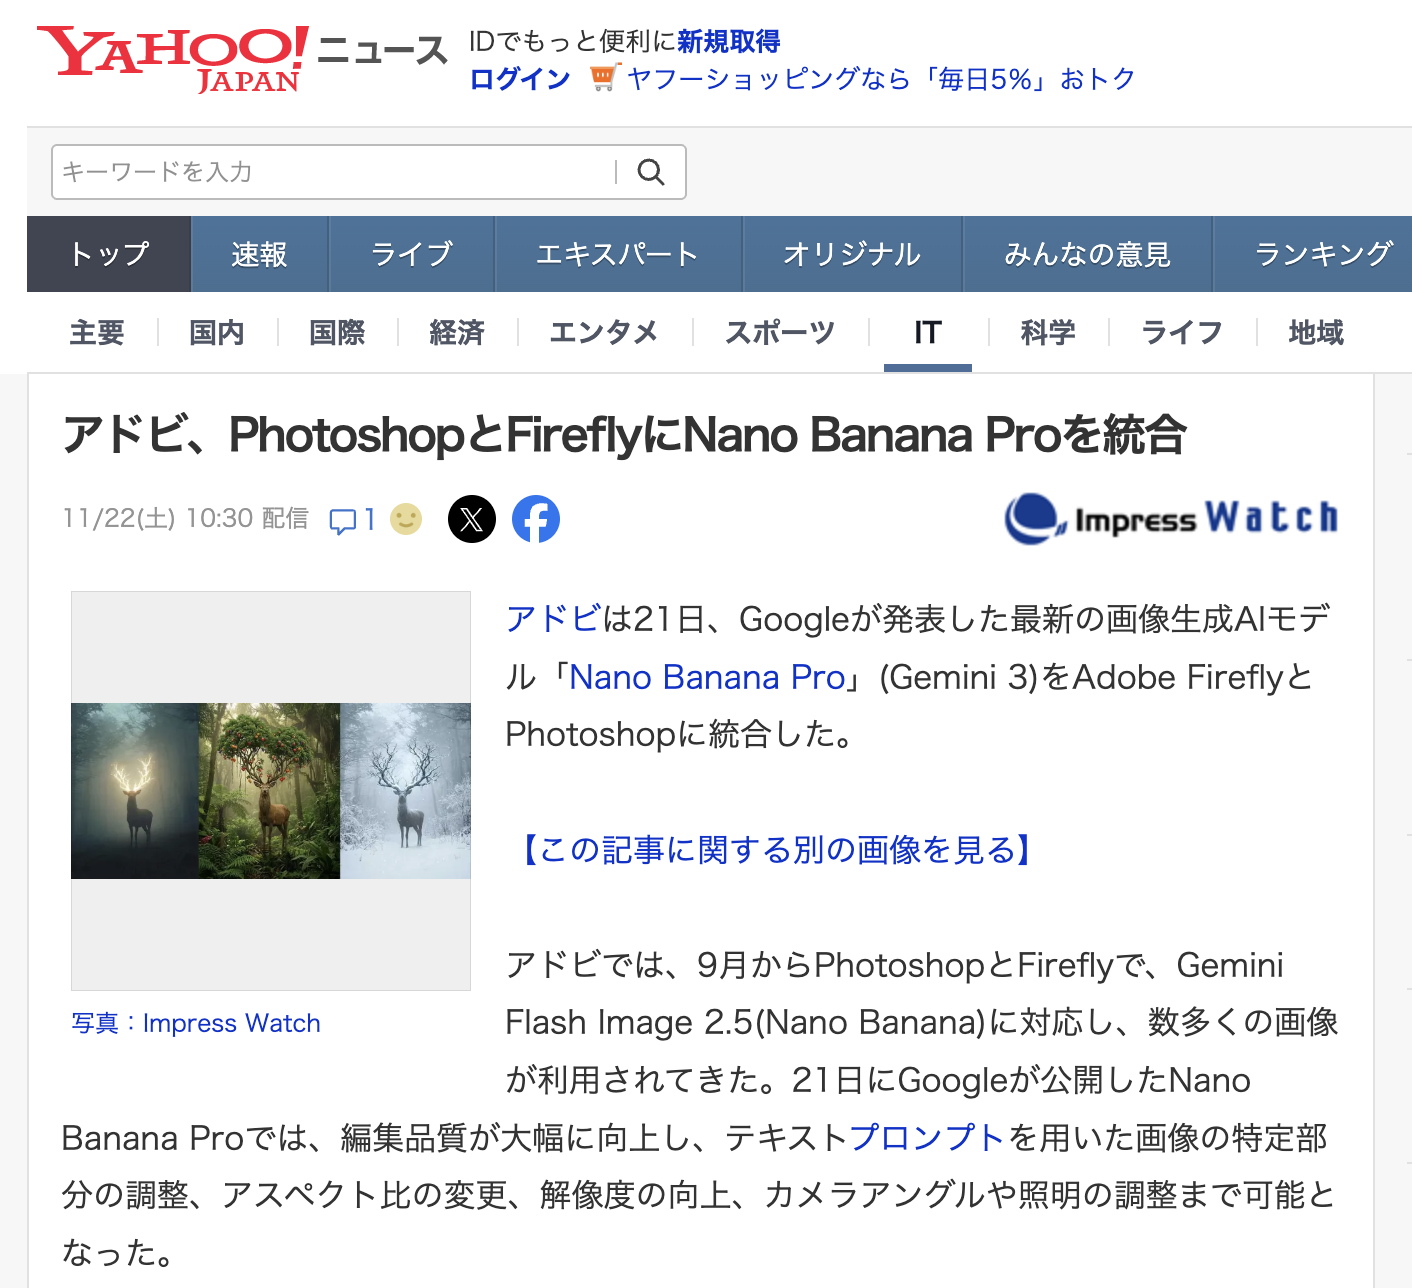Click the ログイン link

pyautogui.click(x=520, y=79)
